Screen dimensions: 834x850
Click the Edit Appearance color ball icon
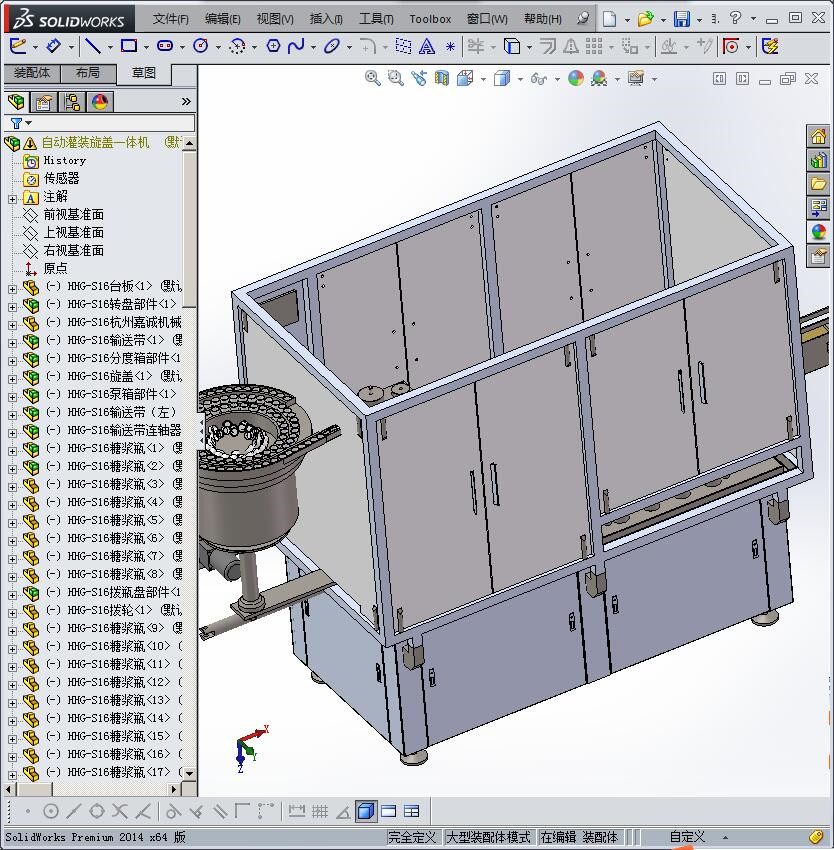pos(575,78)
